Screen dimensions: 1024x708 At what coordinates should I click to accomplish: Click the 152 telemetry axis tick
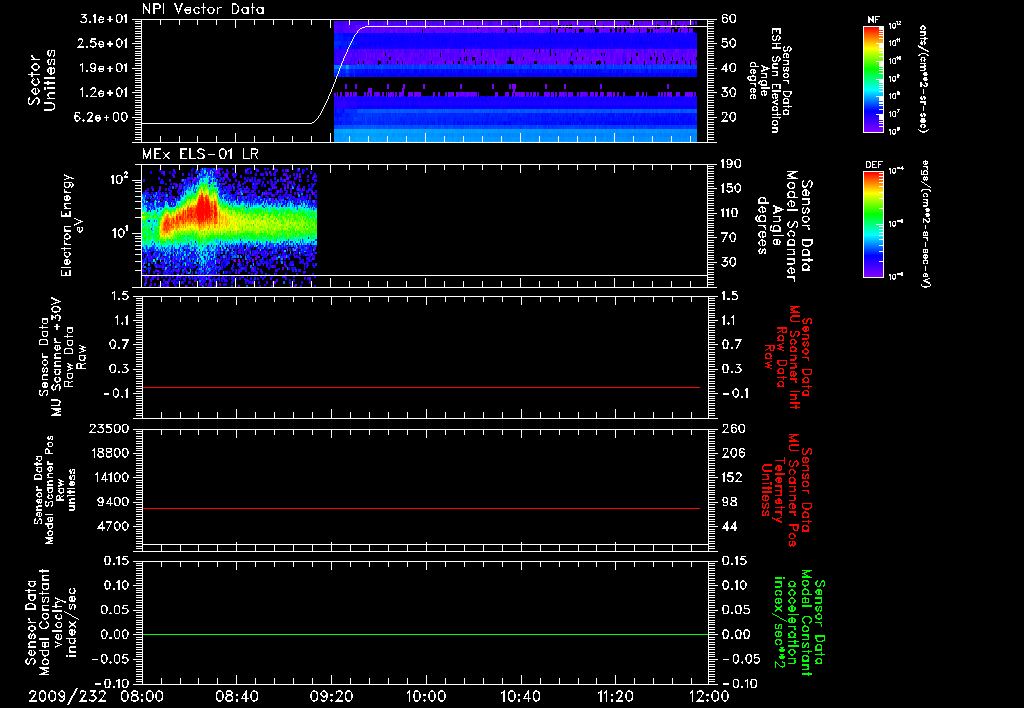click(x=733, y=477)
